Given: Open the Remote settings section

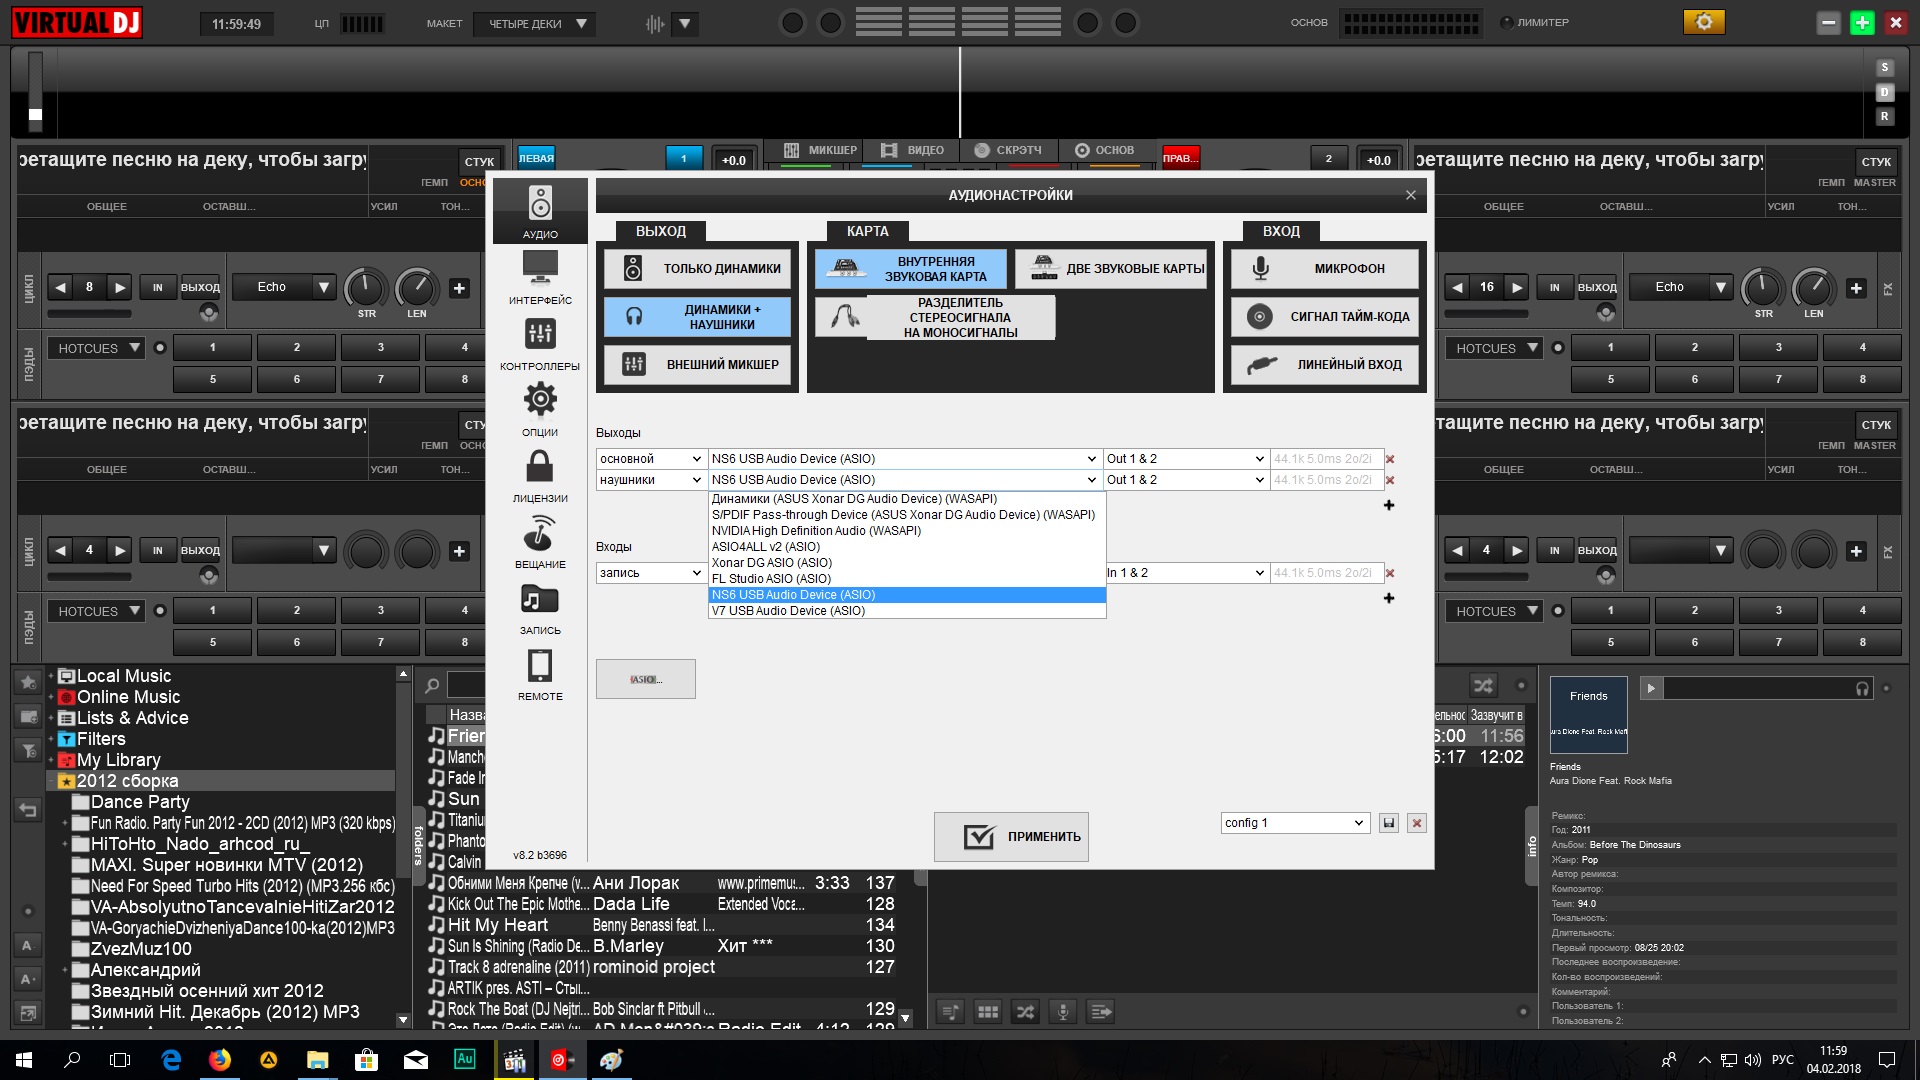Looking at the screenshot, I should pos(540,673).
